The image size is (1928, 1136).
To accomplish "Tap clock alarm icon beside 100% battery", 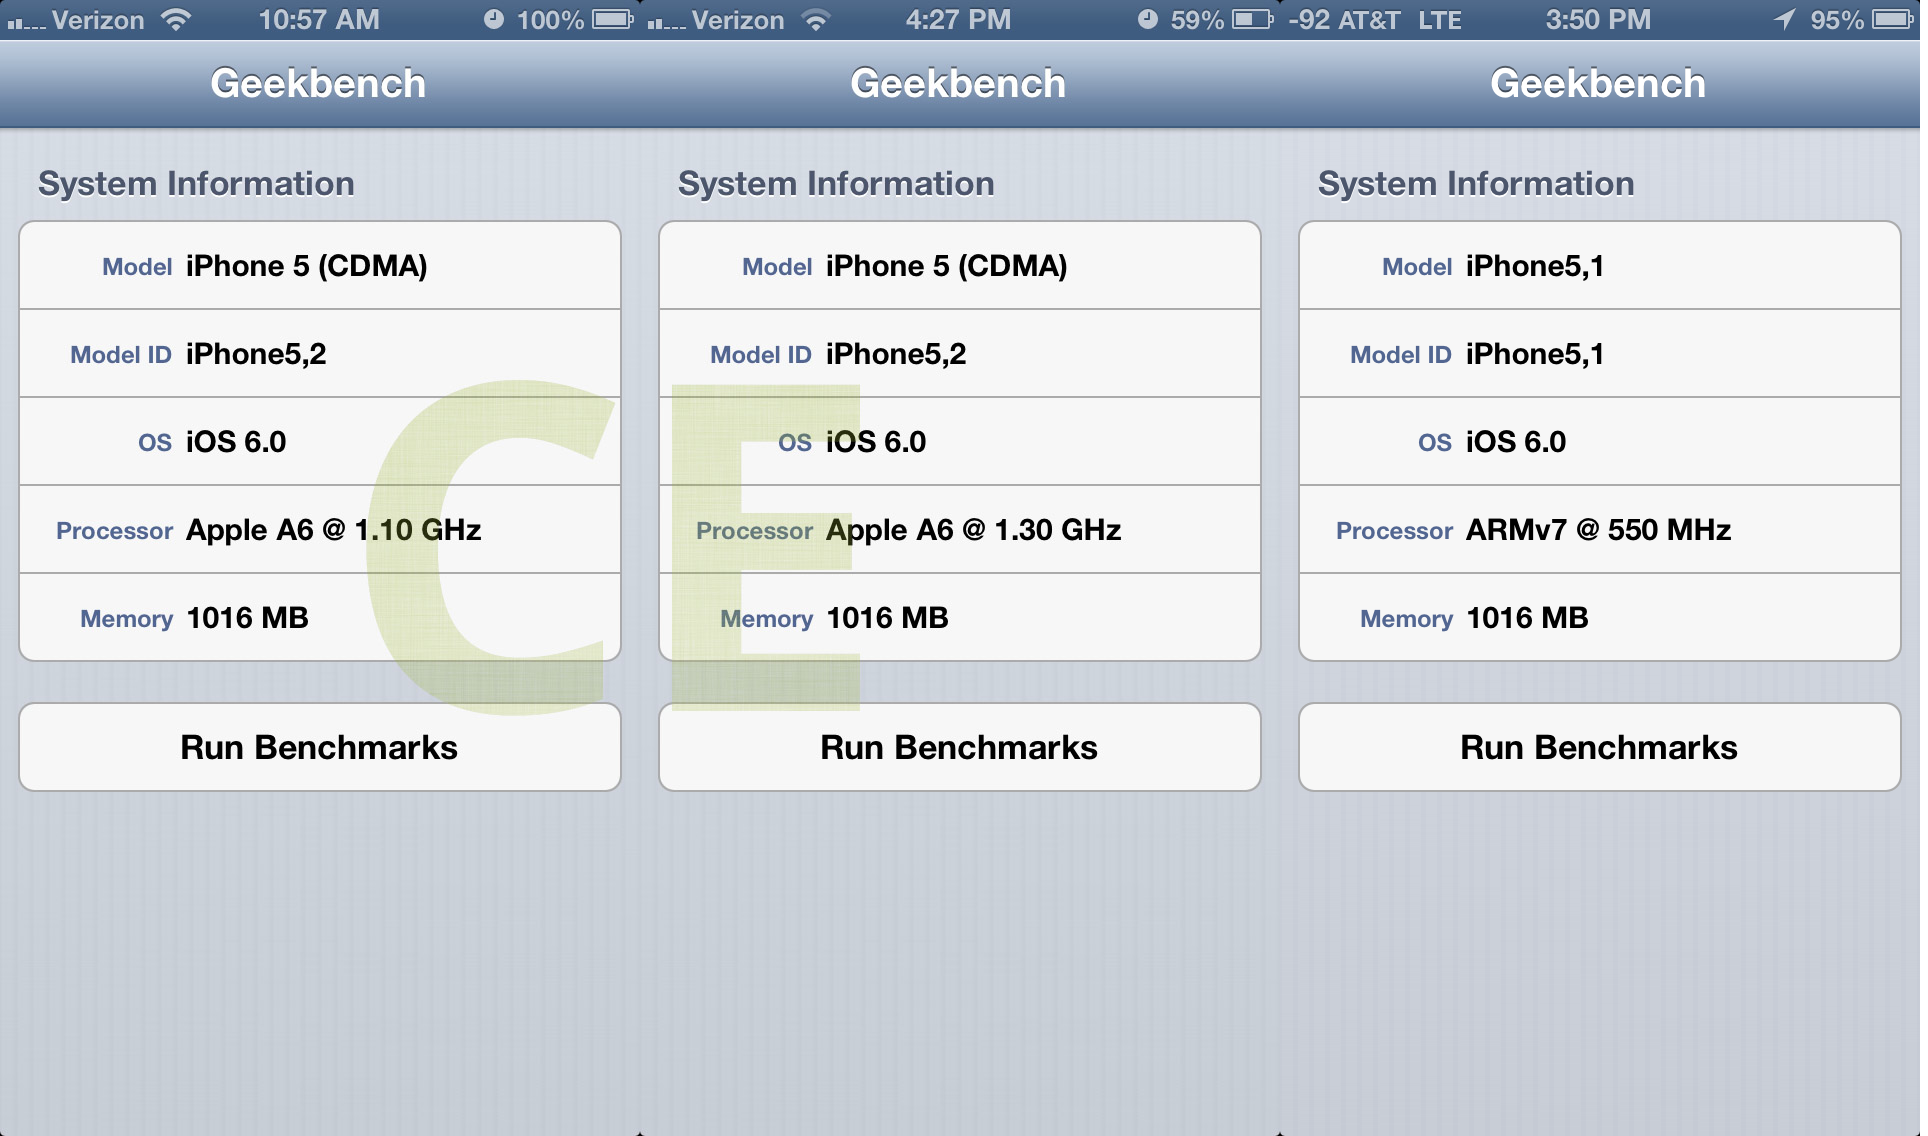I will point(494,20).
